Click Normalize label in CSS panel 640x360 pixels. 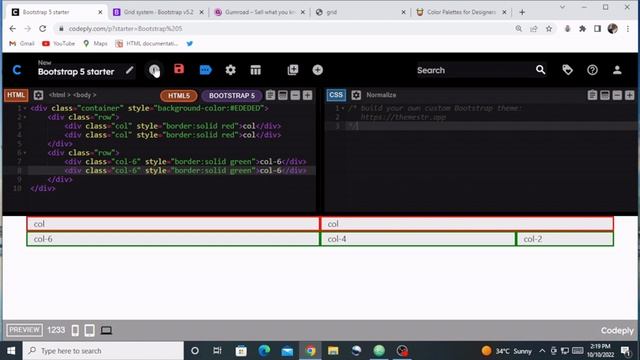[x=381, y=95]
